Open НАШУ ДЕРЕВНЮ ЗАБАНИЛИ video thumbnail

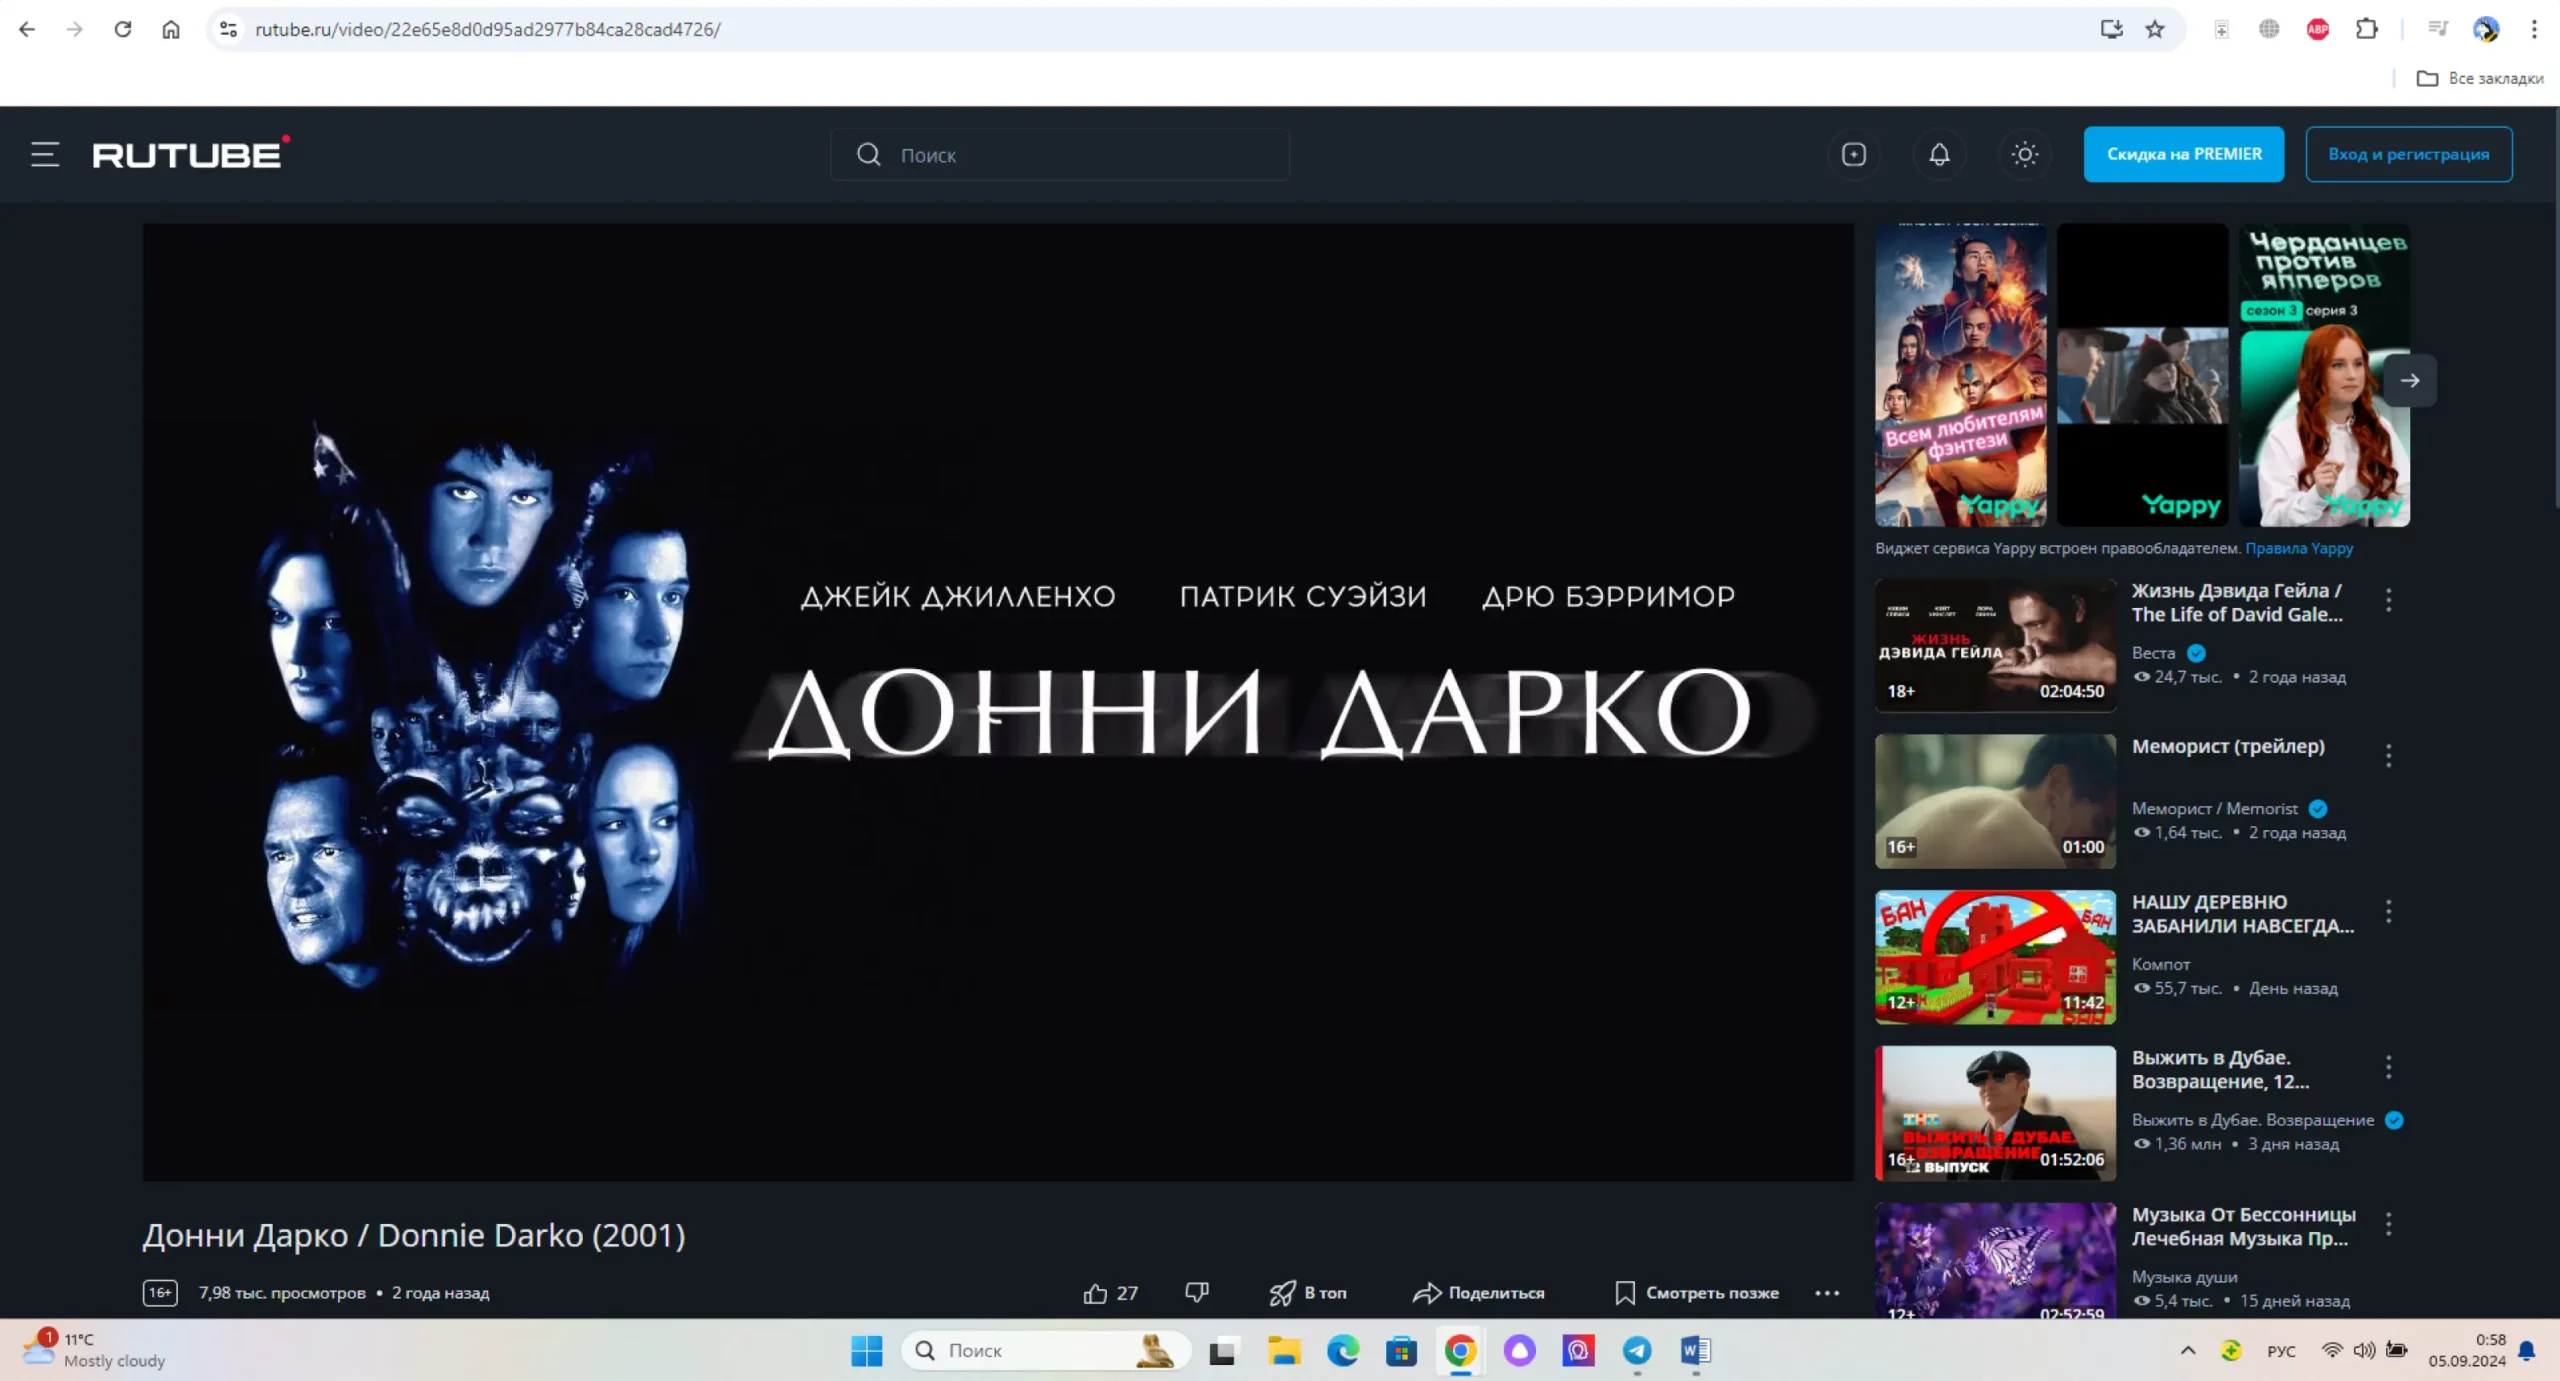pyautogui.click(x=1994, y=957)
